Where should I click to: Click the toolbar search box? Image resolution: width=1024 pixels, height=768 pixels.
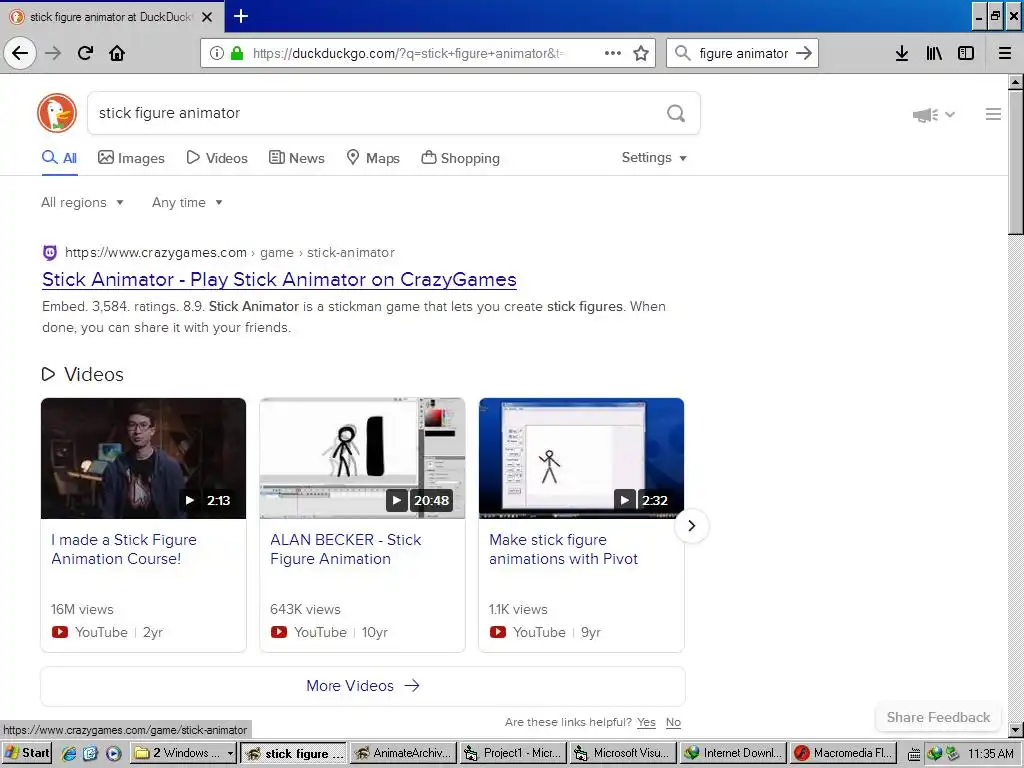tap(743, 53)
